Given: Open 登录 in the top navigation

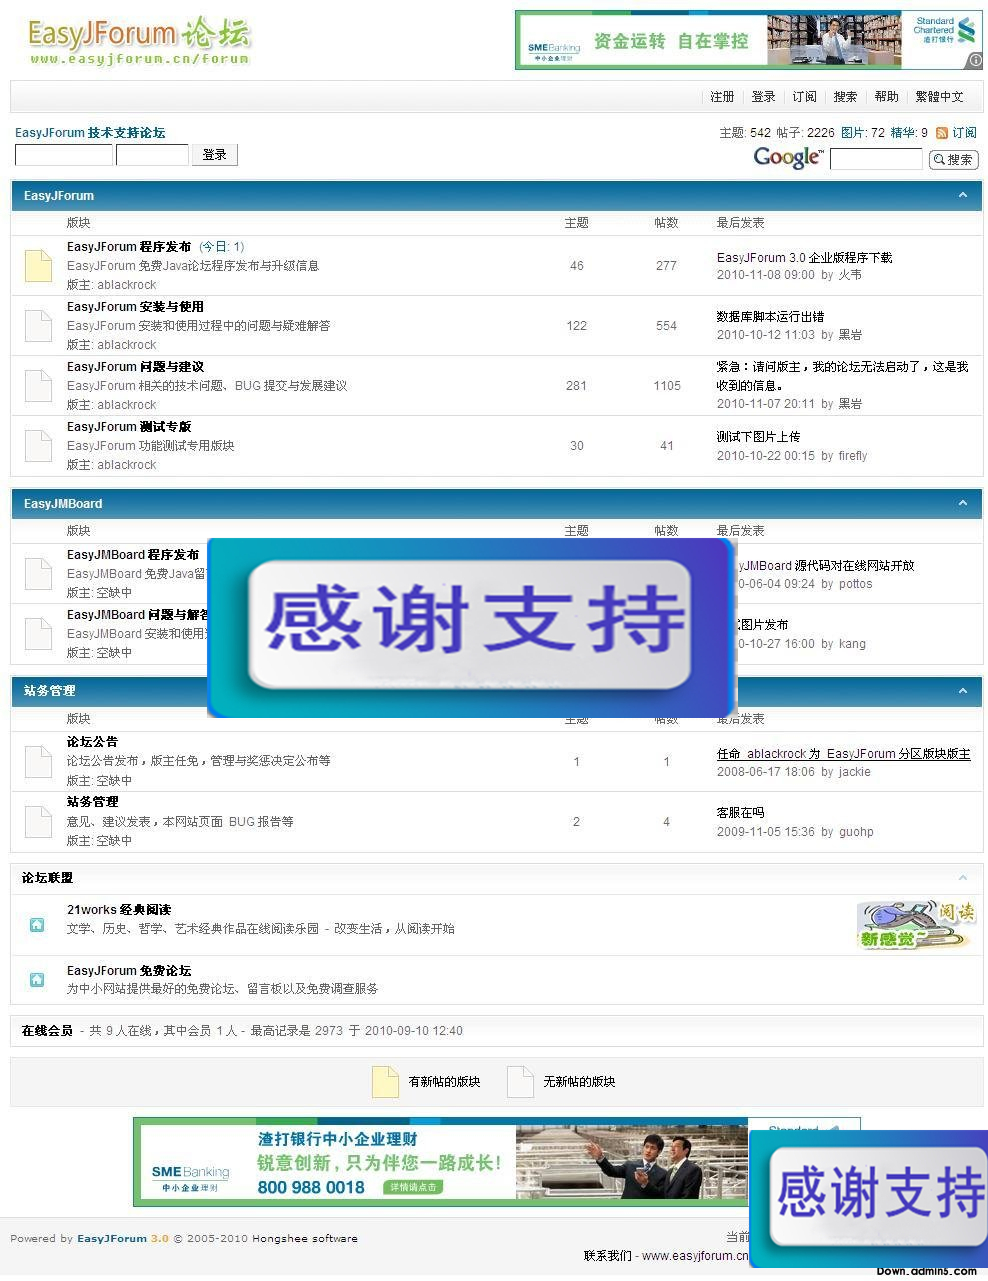Looking at the screenshot, I should pyautogui.click(x=763, y=97).
